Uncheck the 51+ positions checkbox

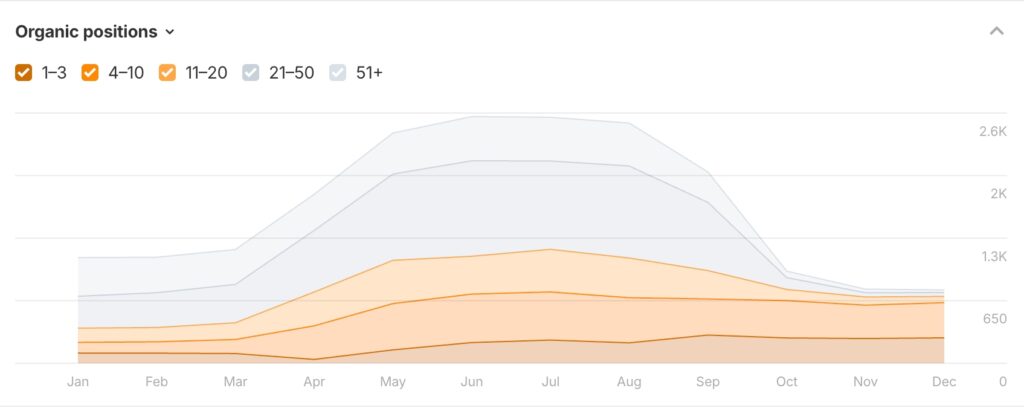[339, 73]
